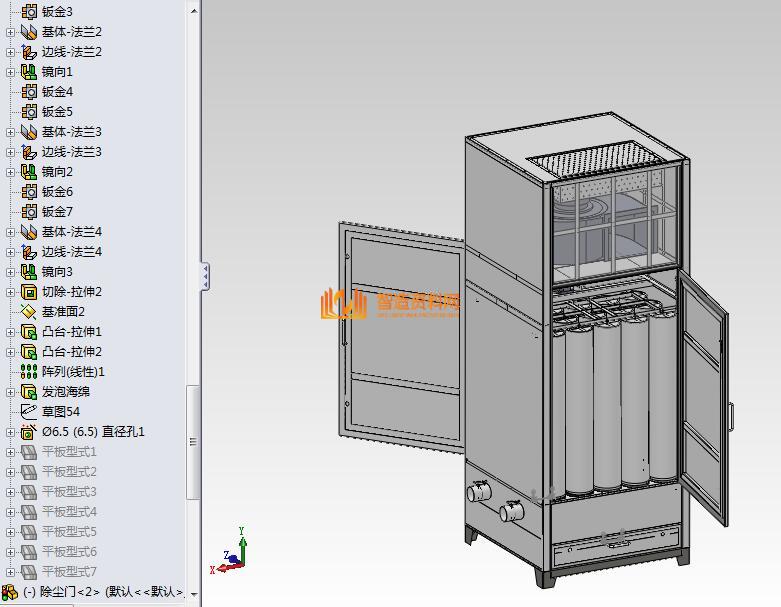Click the 钣金3 sheet metal icon

pyautogui.click(x=29, y=11)
